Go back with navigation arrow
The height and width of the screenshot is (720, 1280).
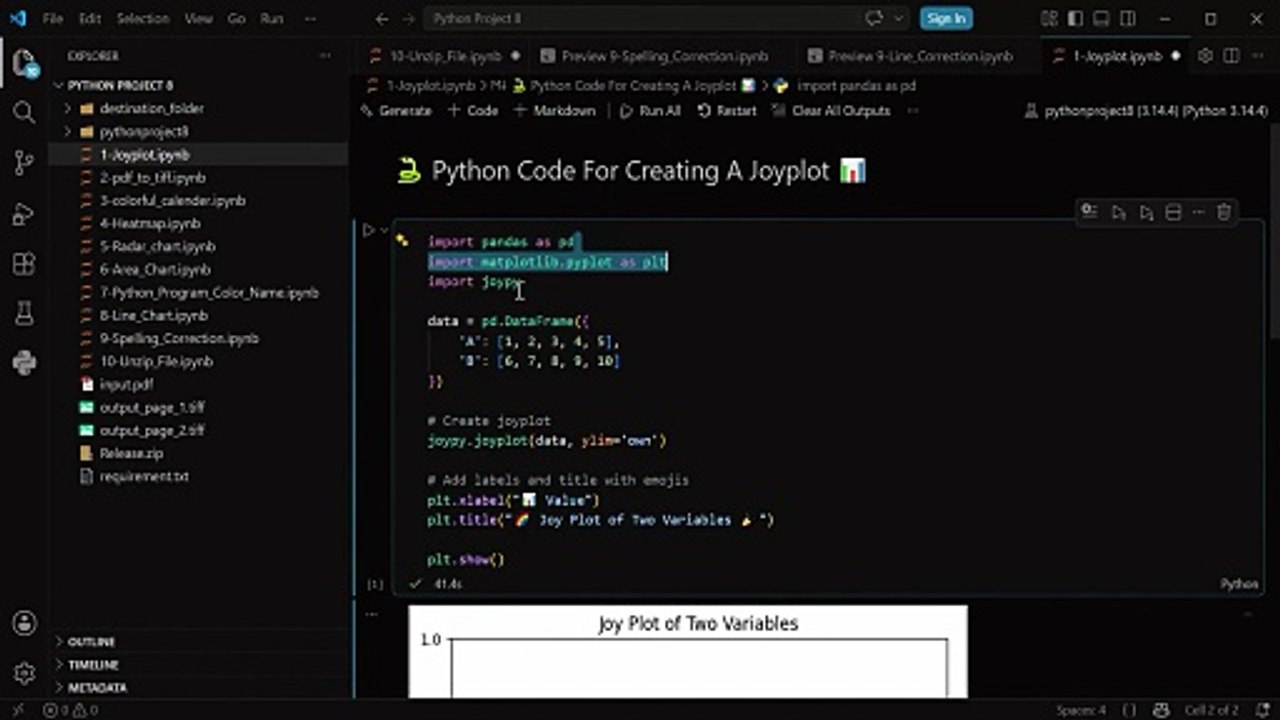pyautogui.click(x=382, y=18)
